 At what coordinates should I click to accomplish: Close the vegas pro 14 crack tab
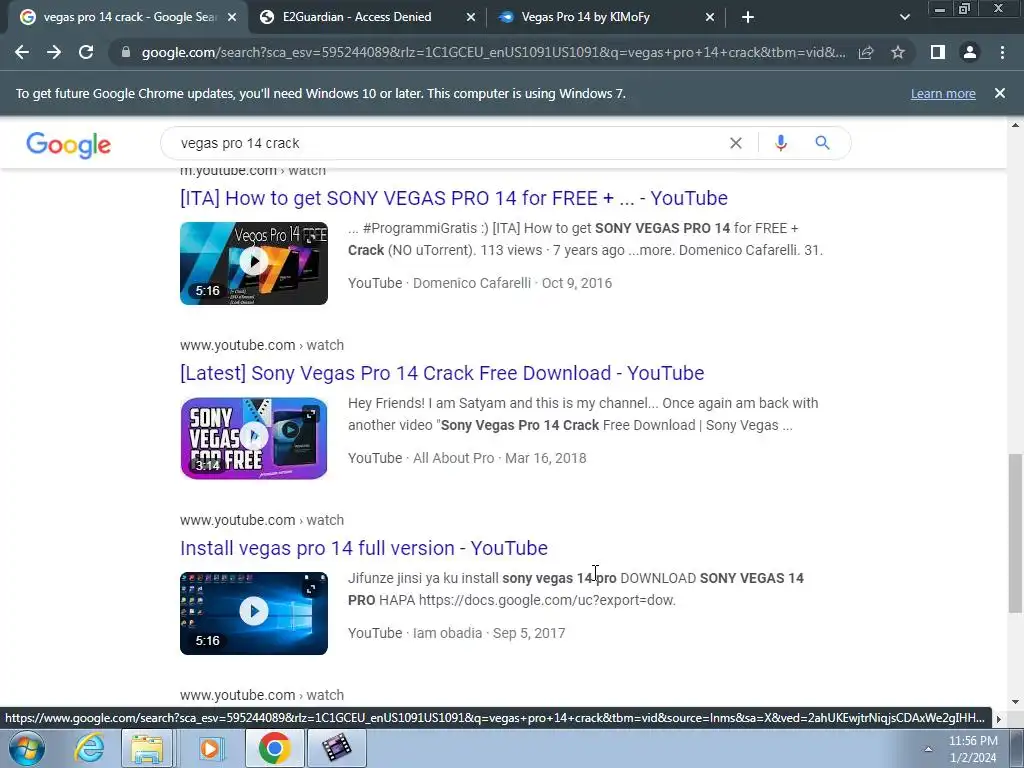tap(232, 18)
